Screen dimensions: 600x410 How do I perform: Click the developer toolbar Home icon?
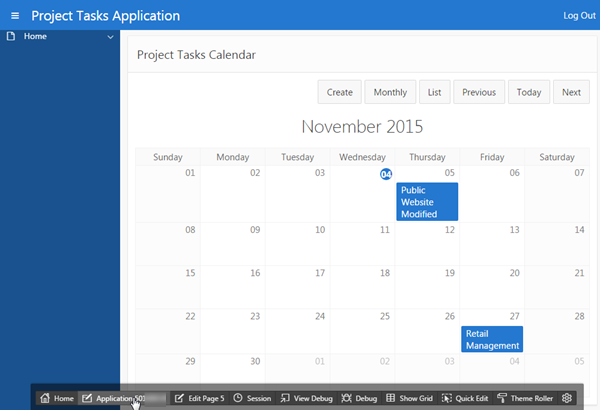[x=45, y=398]
